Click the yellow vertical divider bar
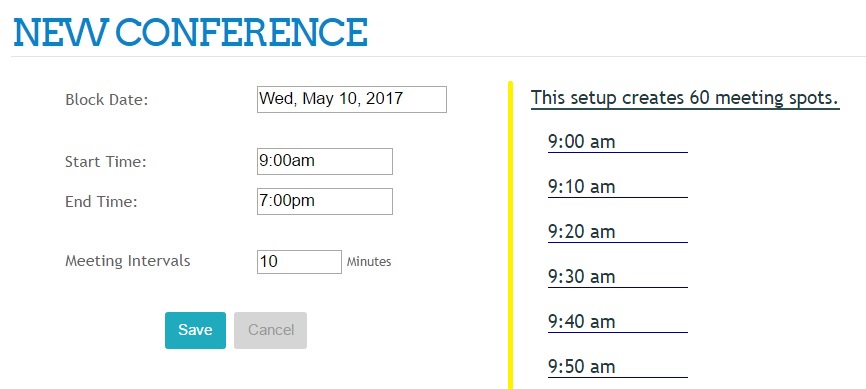Viewport: 866px width, 389px height. point(510,235)
